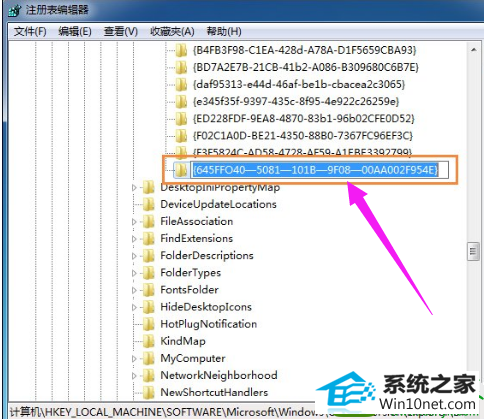484x419 pixels.
Task: Expand the FileAssociation key
Action: point(134,222)
